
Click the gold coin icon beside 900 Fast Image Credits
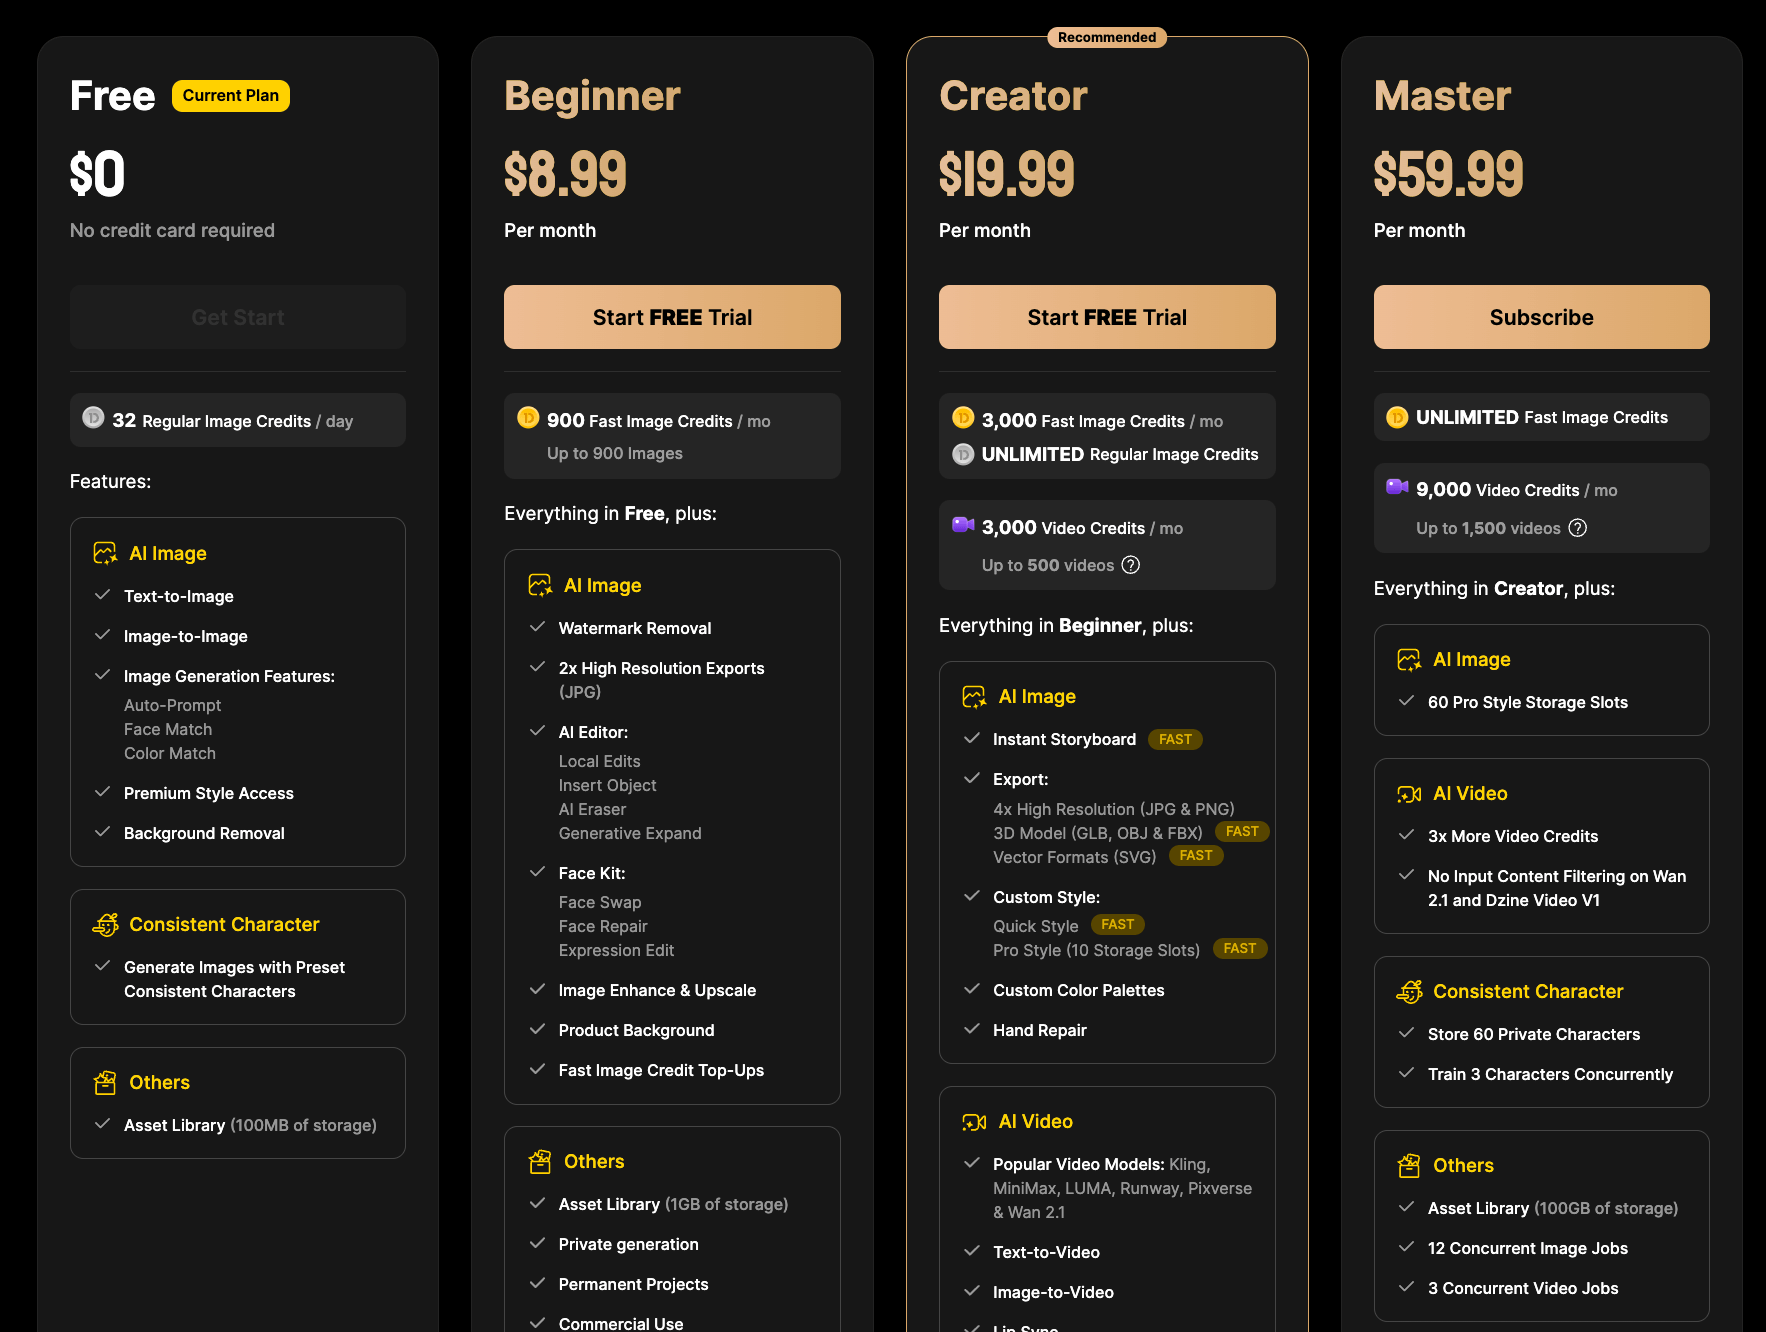coord(528,418)
